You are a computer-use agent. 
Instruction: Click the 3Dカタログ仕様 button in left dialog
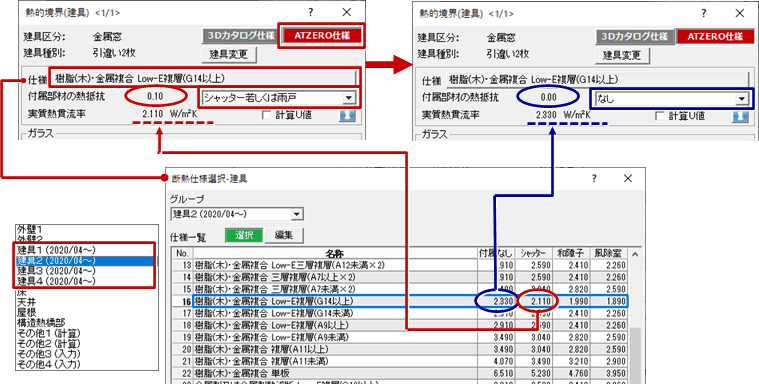point(241,35)
